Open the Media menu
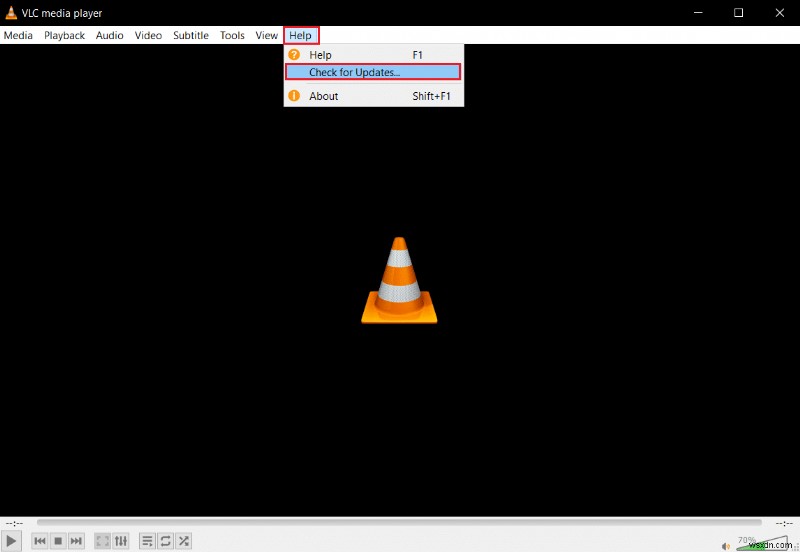Image resolution: width=800 pixels, height=552 pixels. (18, 35)
